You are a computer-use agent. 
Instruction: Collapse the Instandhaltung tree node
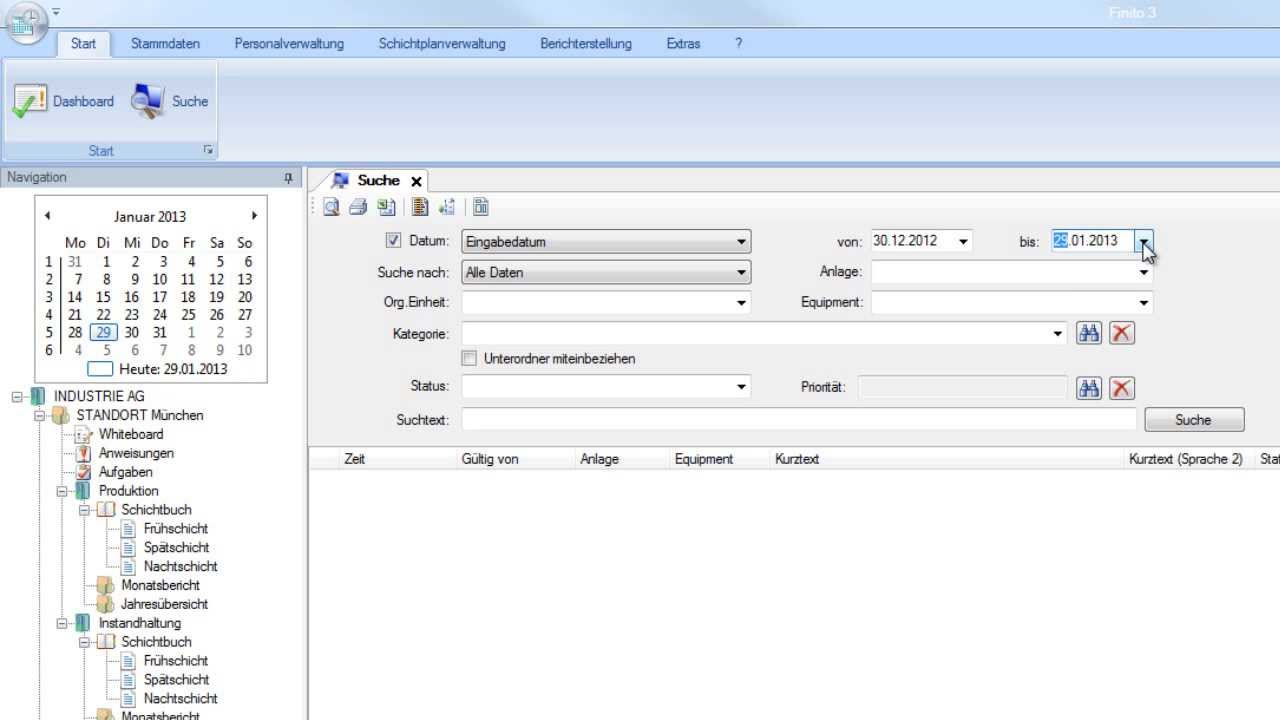coord(62,623)
